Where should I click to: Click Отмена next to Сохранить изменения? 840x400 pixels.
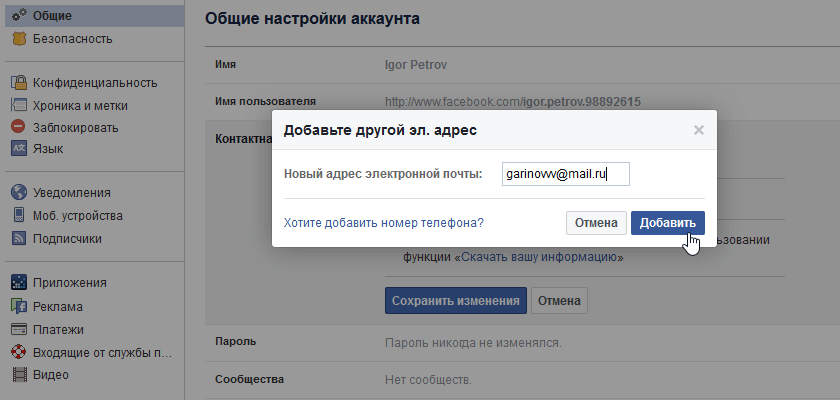559,300
